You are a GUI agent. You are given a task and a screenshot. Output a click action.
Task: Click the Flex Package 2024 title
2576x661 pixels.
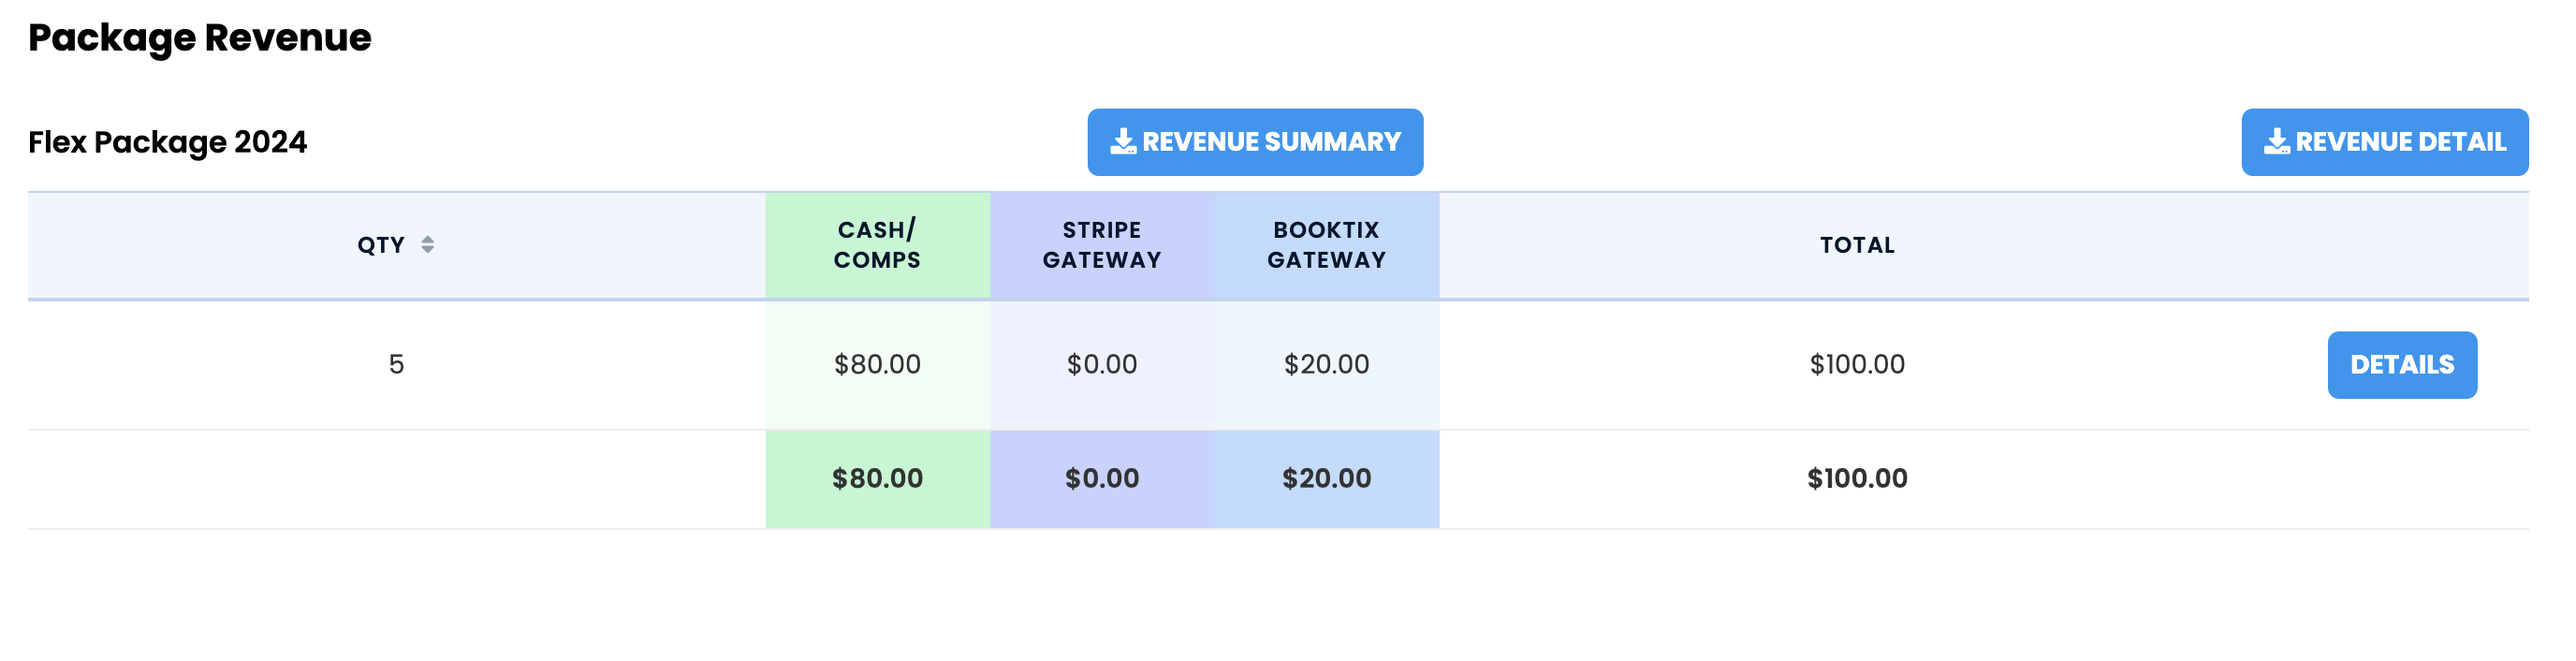(x=167, y=142)
